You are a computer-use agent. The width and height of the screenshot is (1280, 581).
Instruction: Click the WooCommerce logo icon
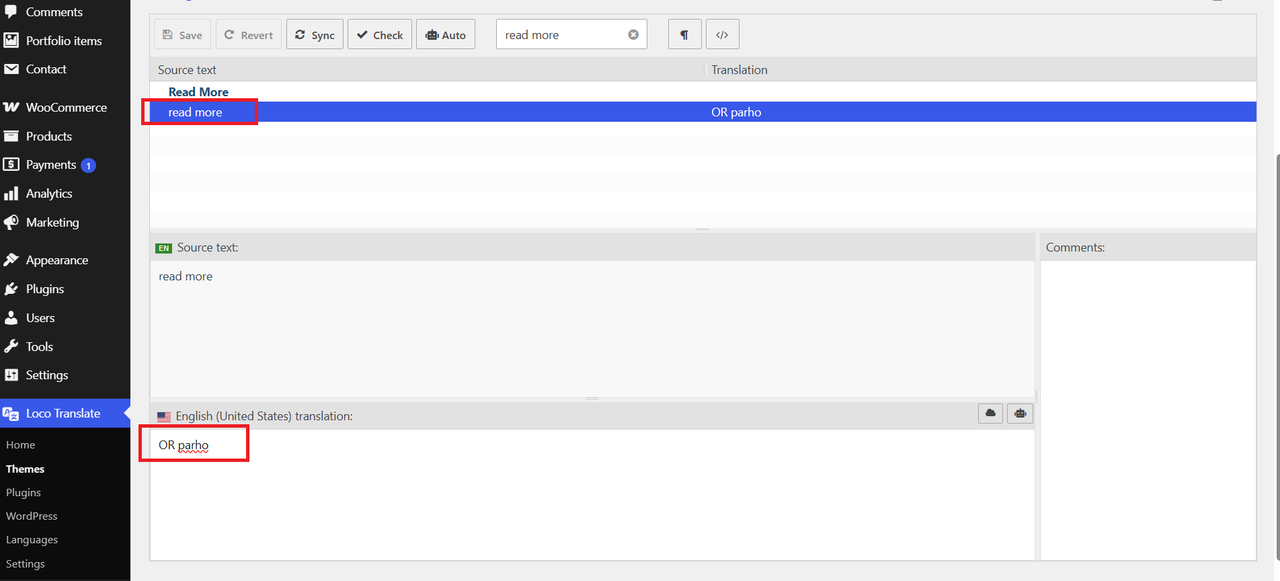[x=11, y=107]
